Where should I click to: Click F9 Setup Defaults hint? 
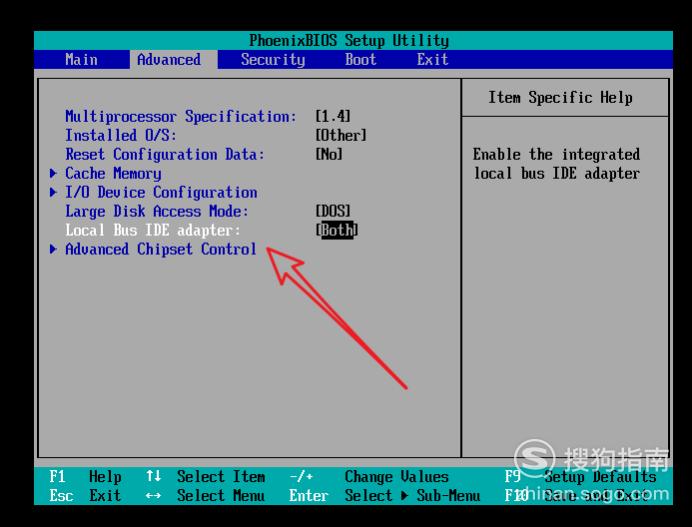coord(580,477)
